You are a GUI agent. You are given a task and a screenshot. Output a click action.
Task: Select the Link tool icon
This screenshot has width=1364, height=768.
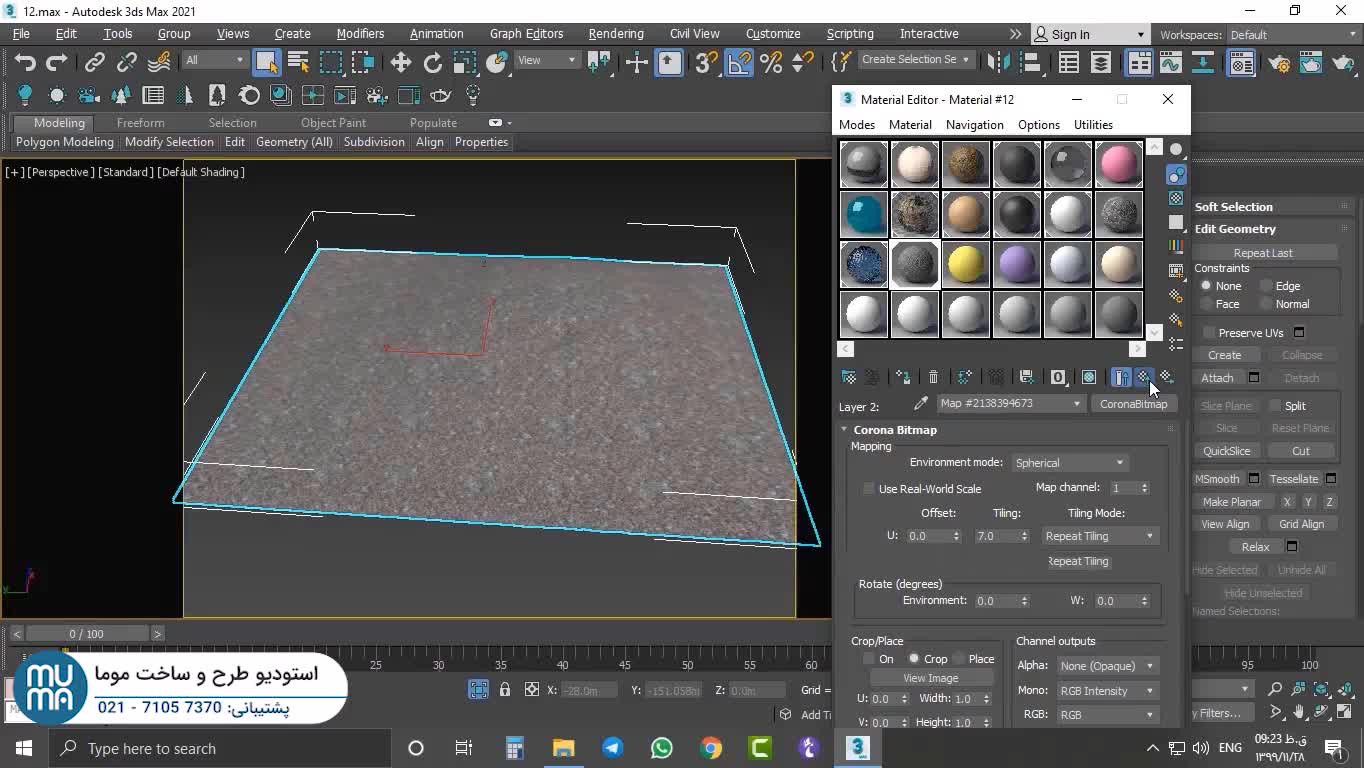point(95,62)
